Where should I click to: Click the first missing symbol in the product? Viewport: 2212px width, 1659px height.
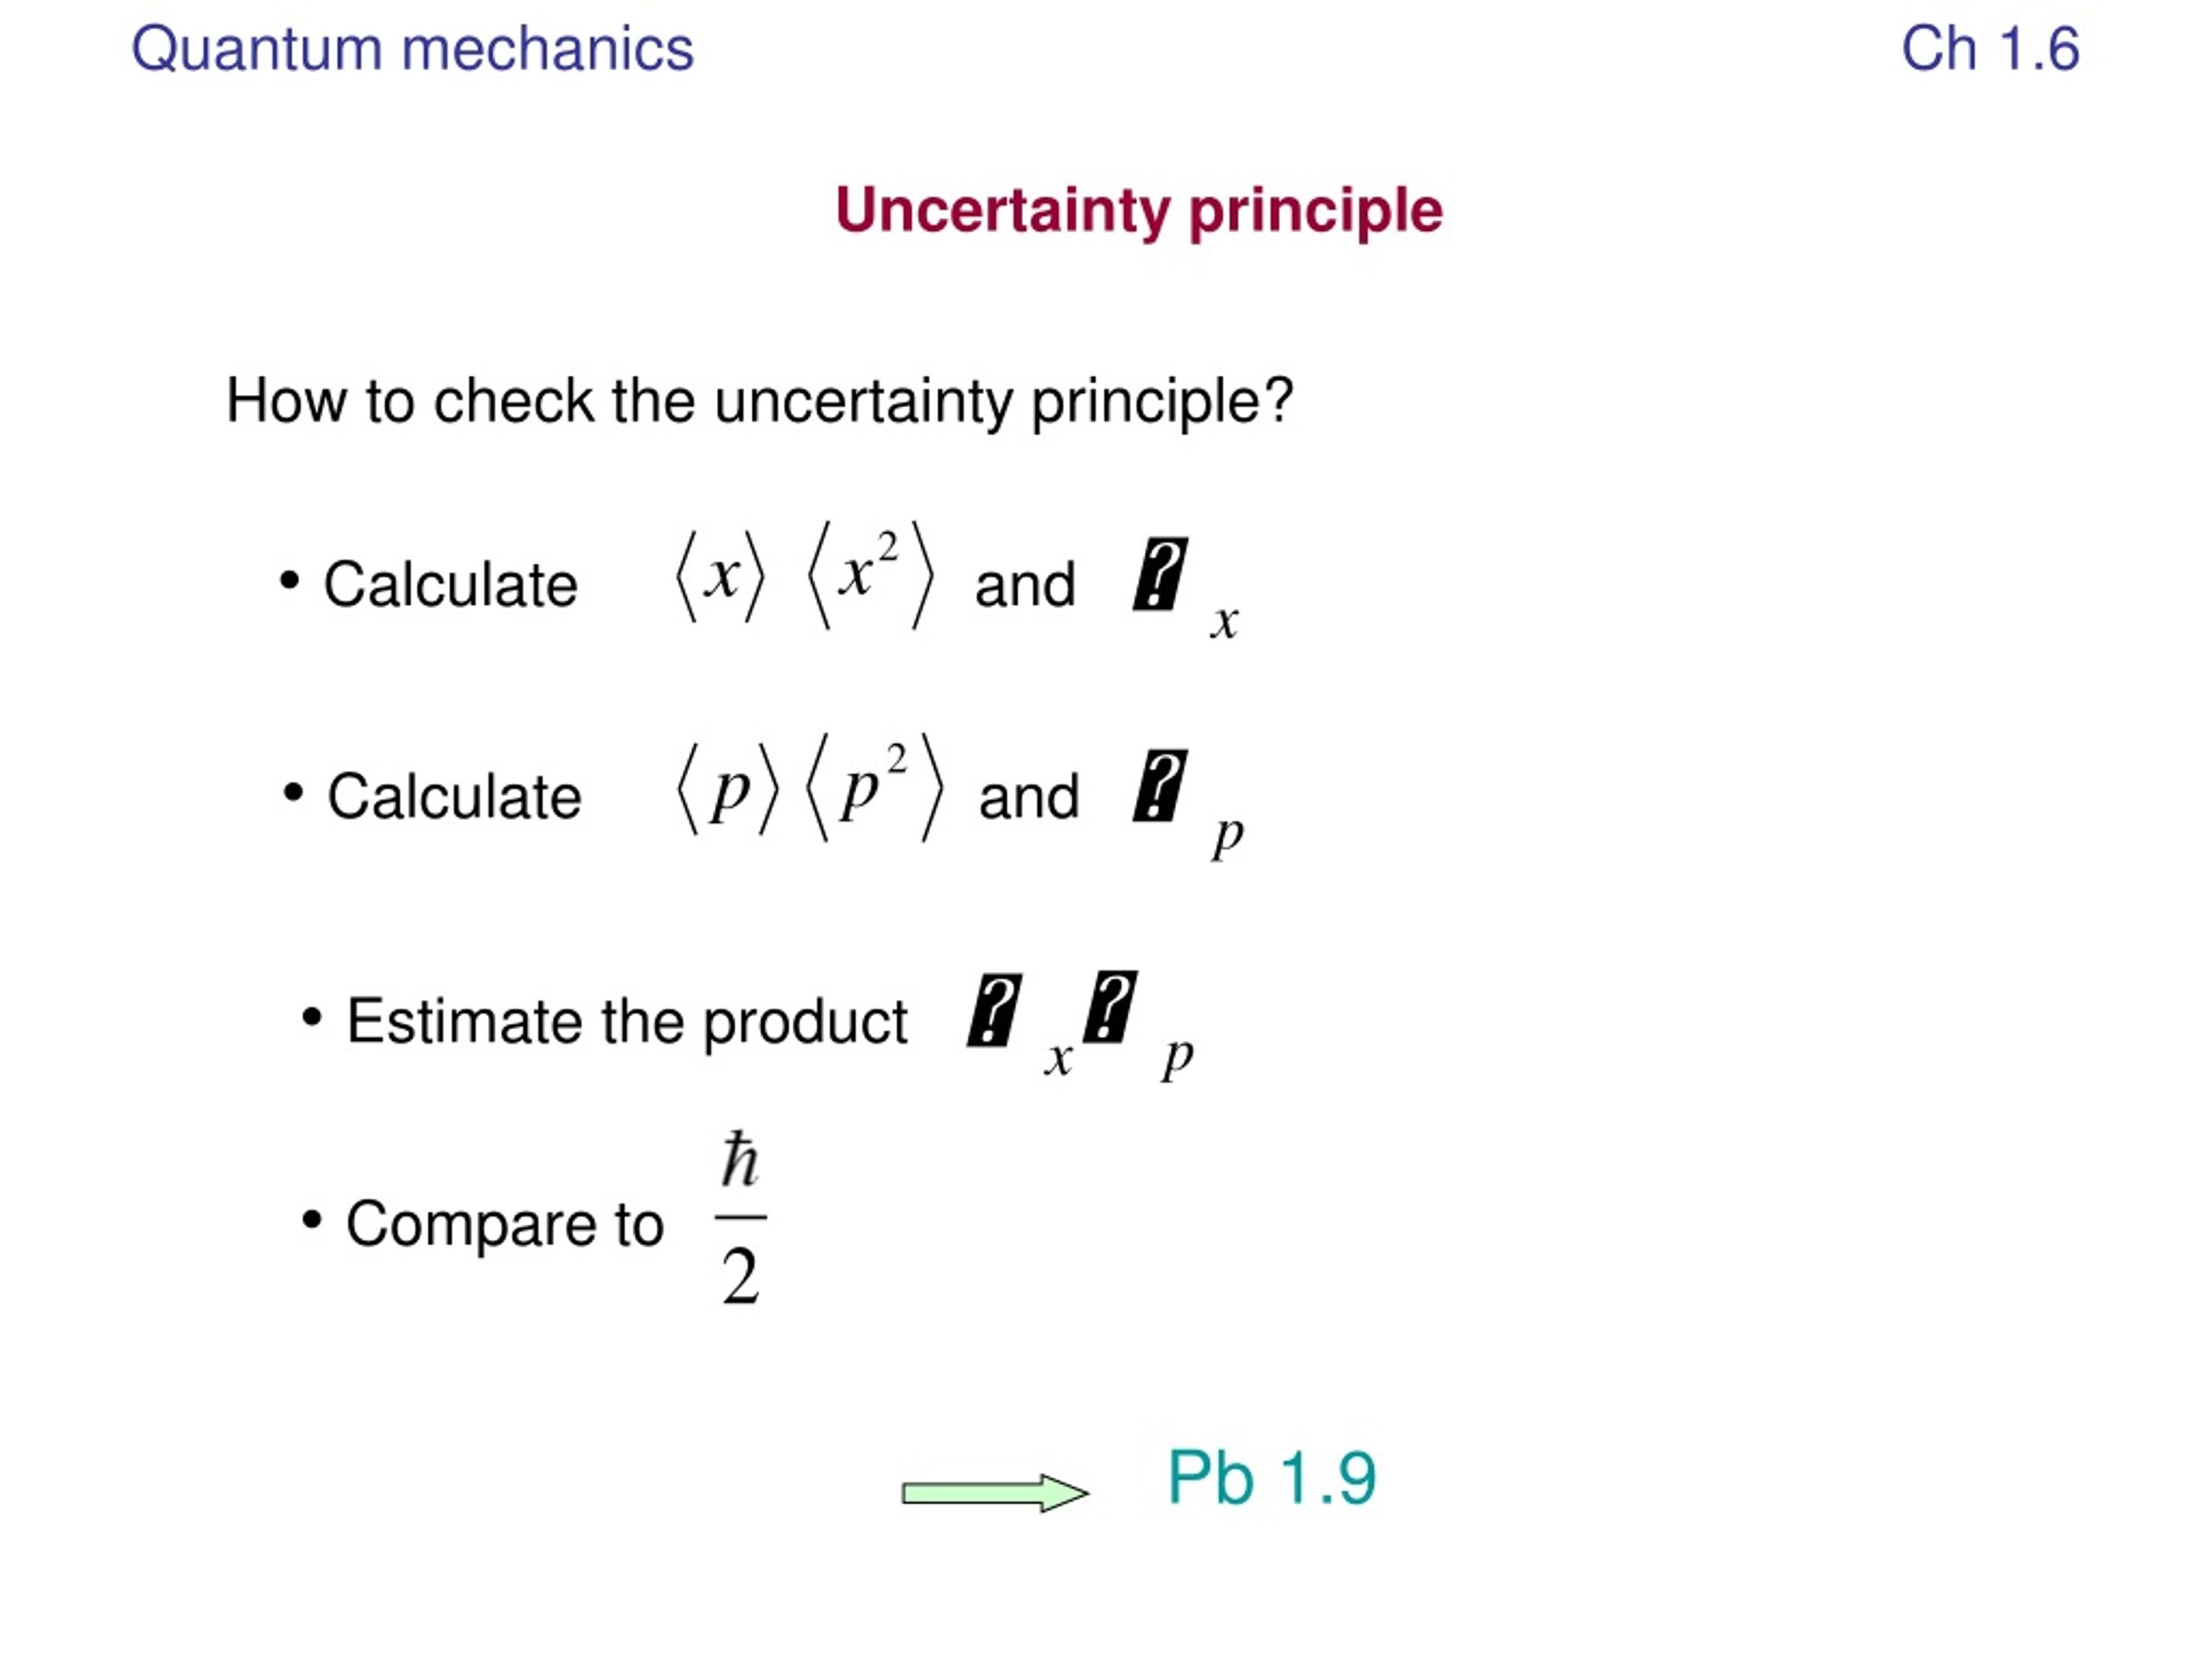point(994,1010)
